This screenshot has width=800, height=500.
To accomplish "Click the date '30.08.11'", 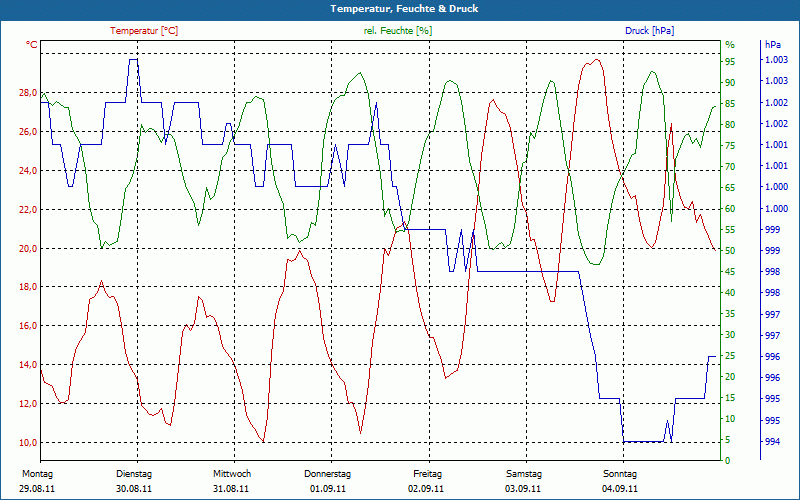I will tap(134, 489).
